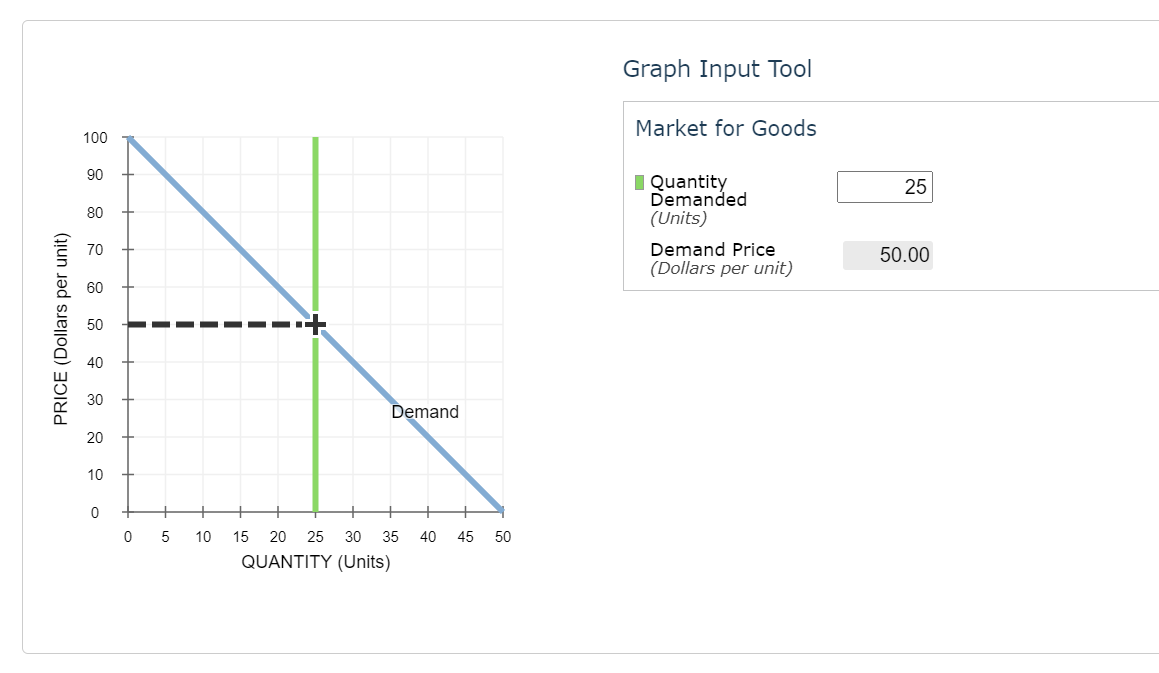This screenshot has width=1159, height=673.
Task: Click the PRICE axis label
Action: (62, 324)
